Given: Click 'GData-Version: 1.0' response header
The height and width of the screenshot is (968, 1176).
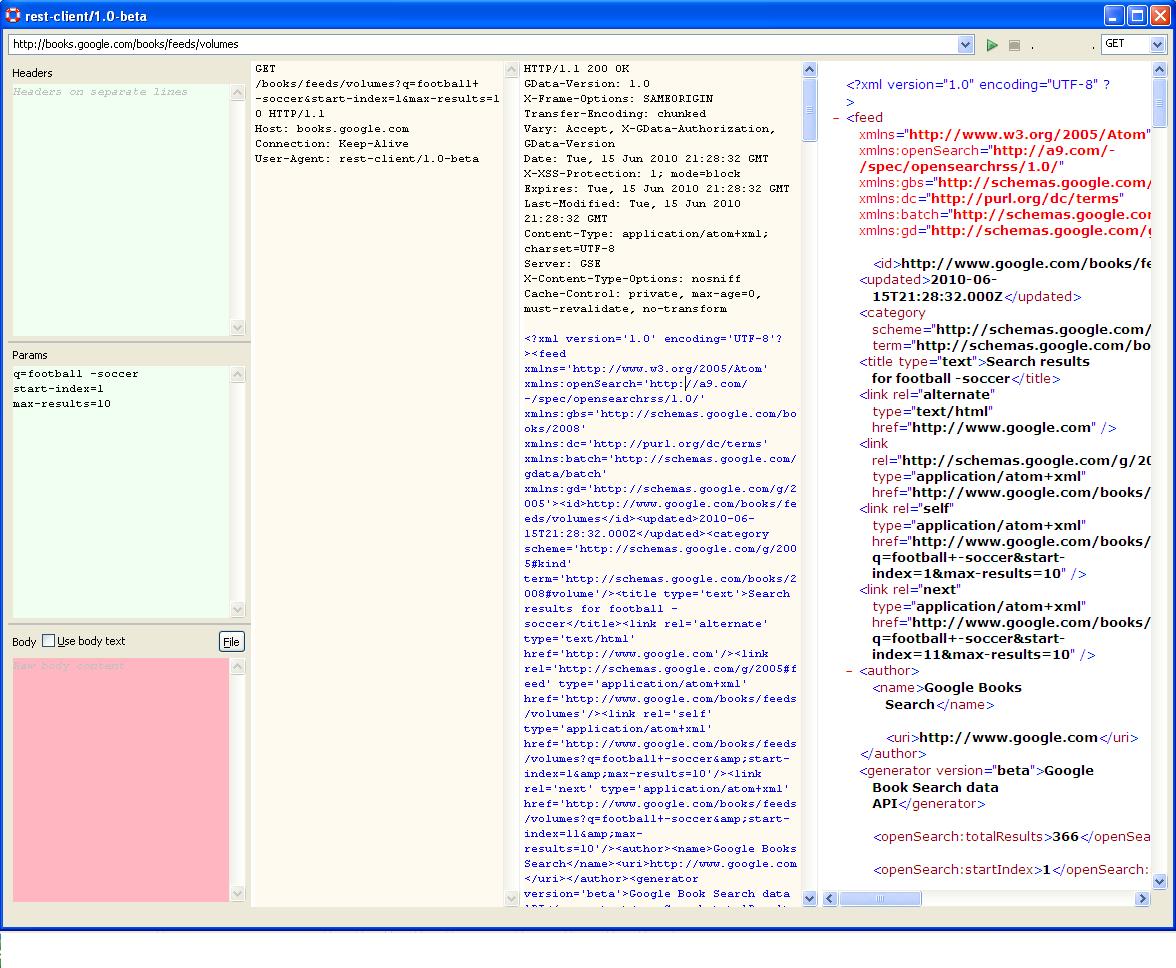Looking at the screenshot, I should [586, 83].
